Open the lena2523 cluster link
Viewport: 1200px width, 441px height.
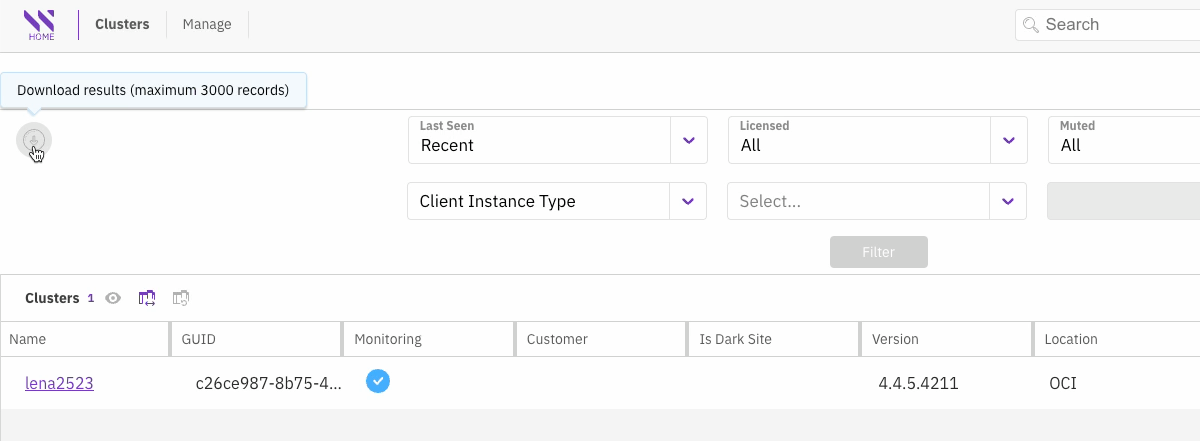59,383
